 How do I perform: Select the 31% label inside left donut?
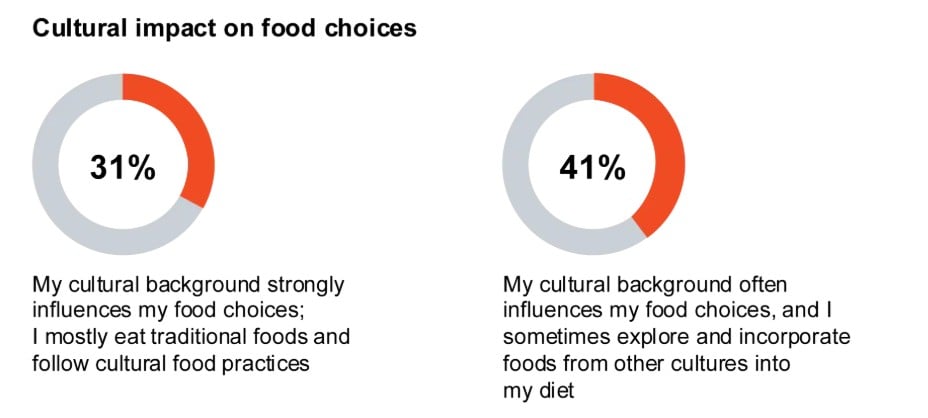pos(123,168)
